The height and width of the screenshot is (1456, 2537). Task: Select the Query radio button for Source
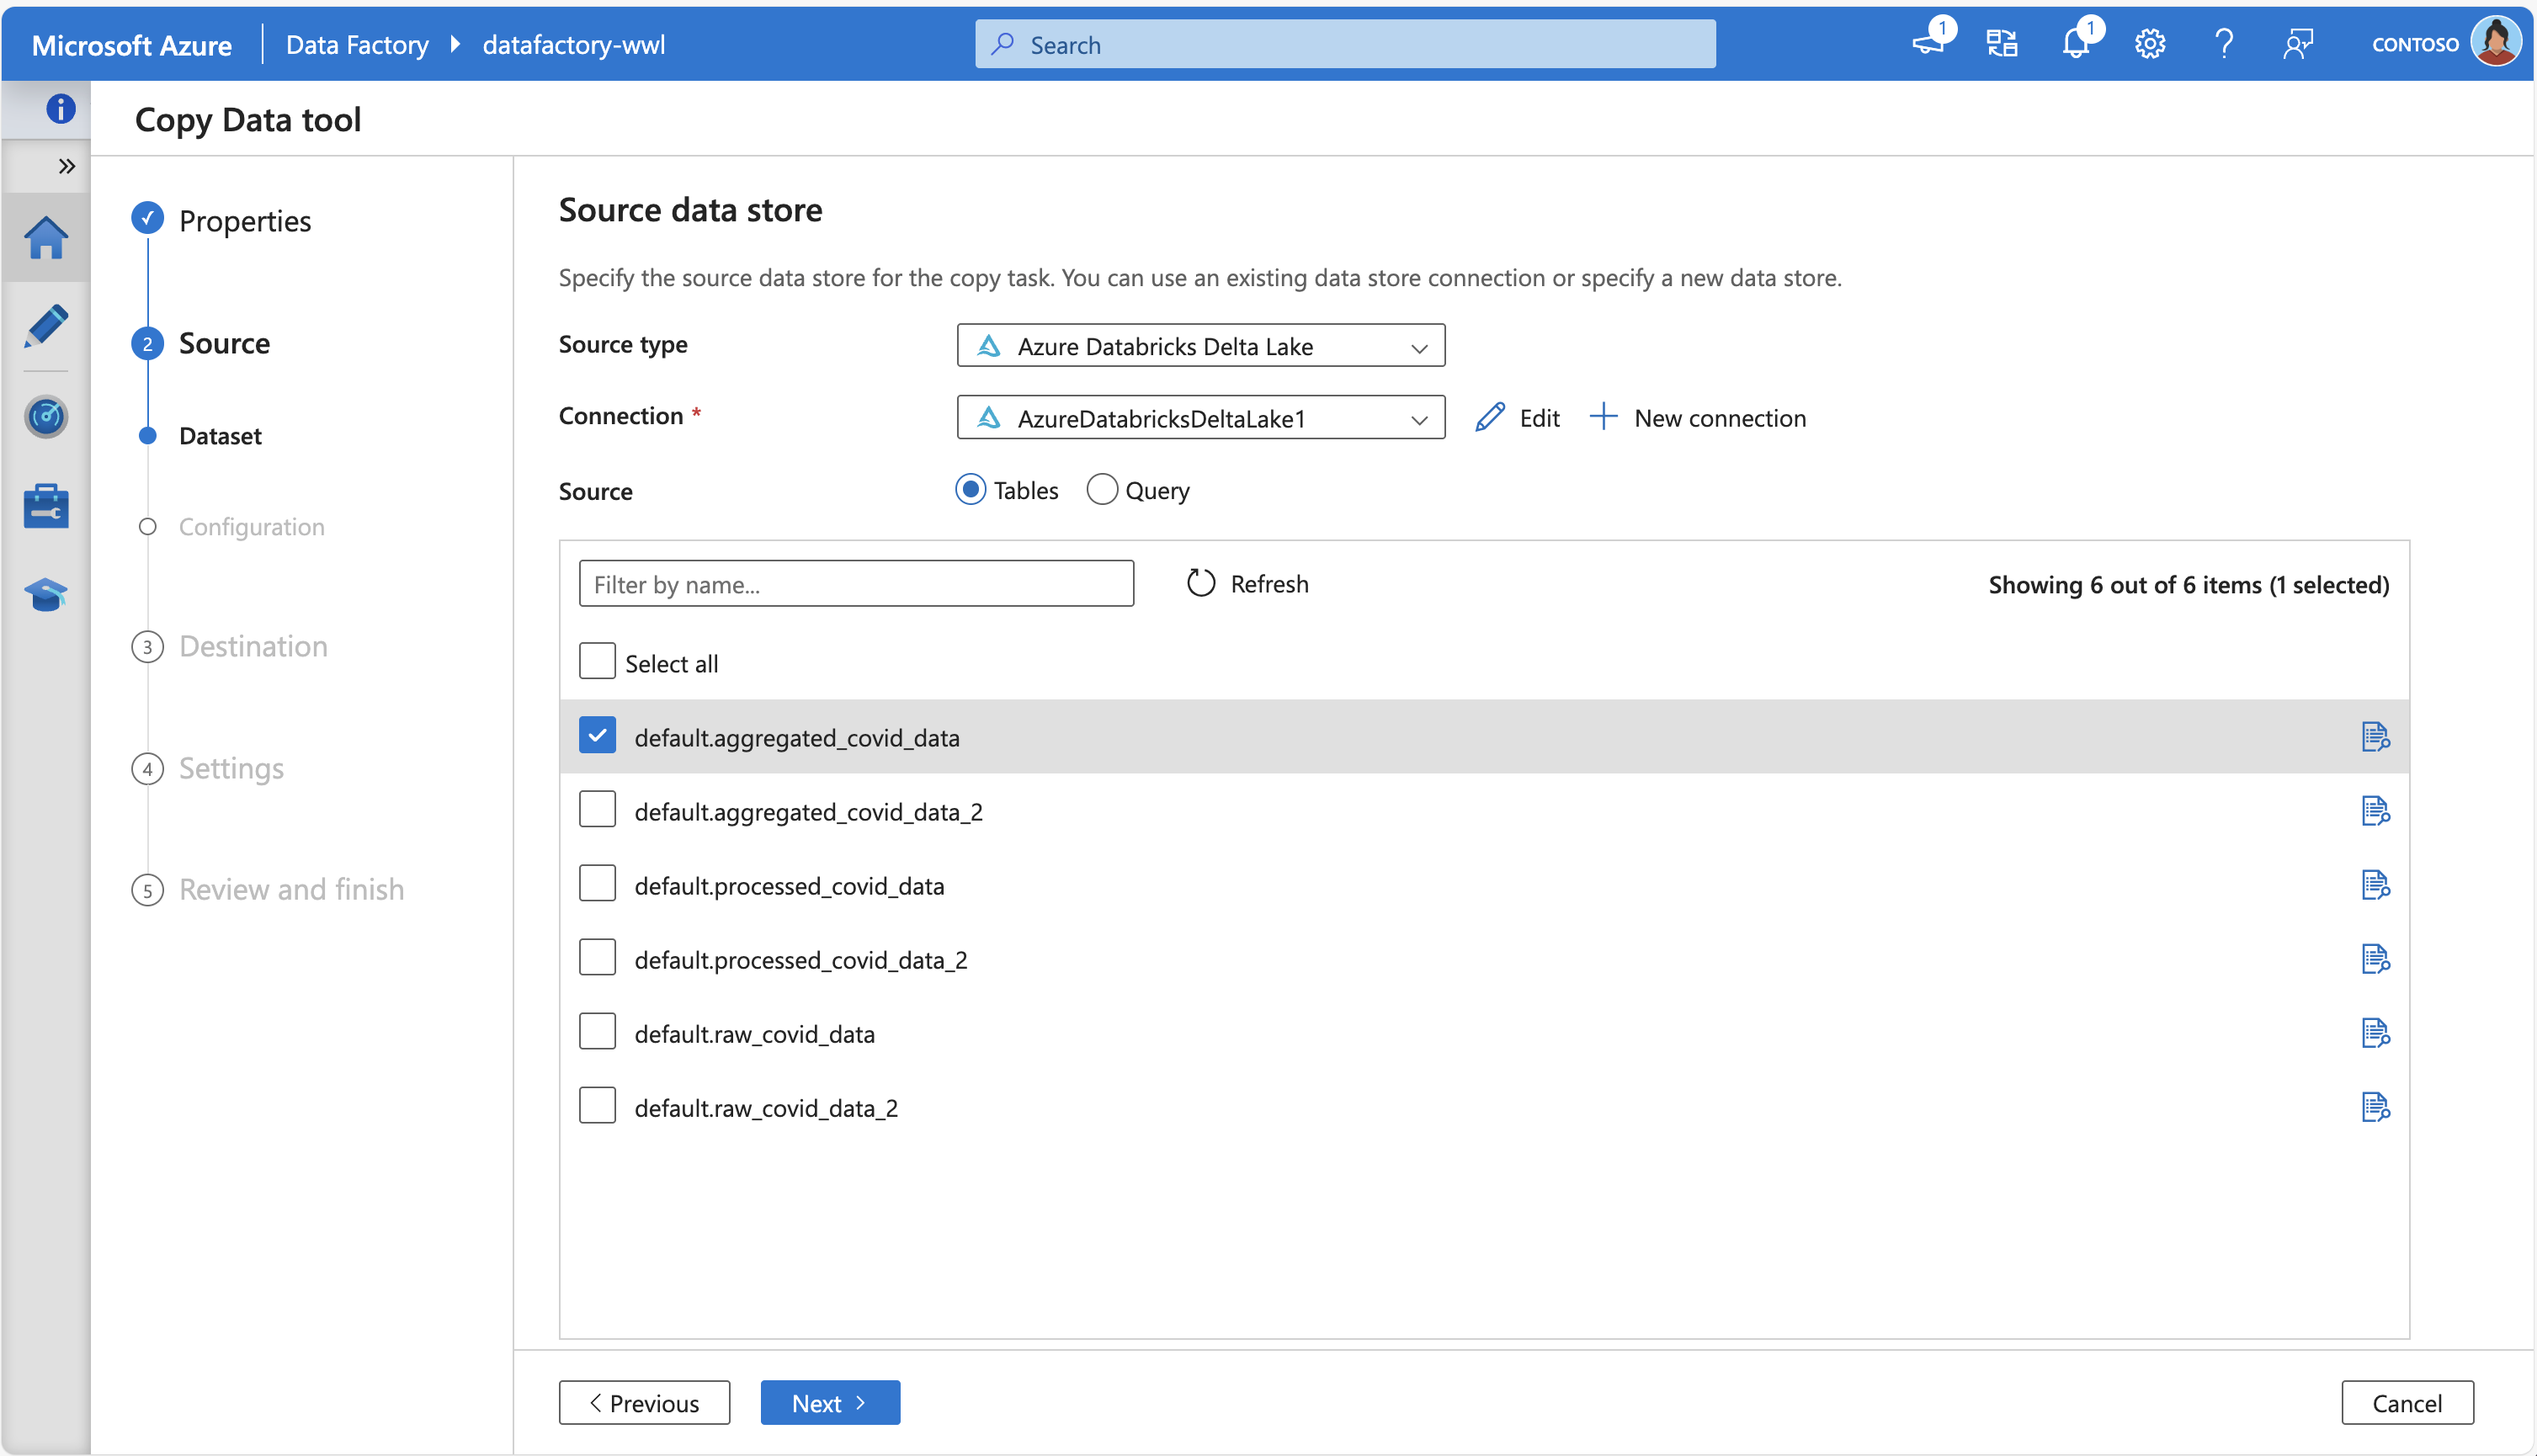(x=1102, y=489)
